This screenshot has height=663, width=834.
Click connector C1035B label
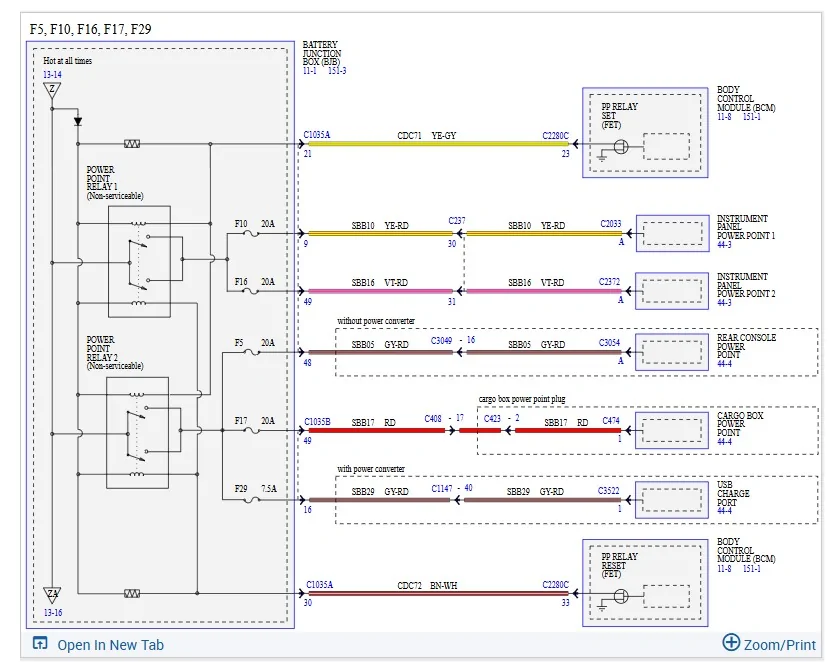click(317, 422)
